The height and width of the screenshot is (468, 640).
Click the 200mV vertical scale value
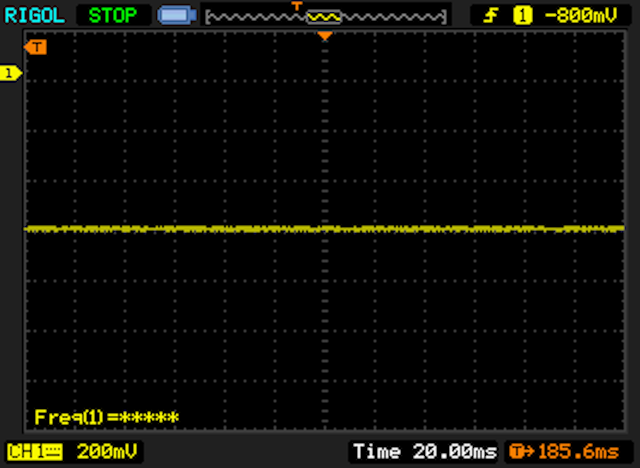[107, 452]
